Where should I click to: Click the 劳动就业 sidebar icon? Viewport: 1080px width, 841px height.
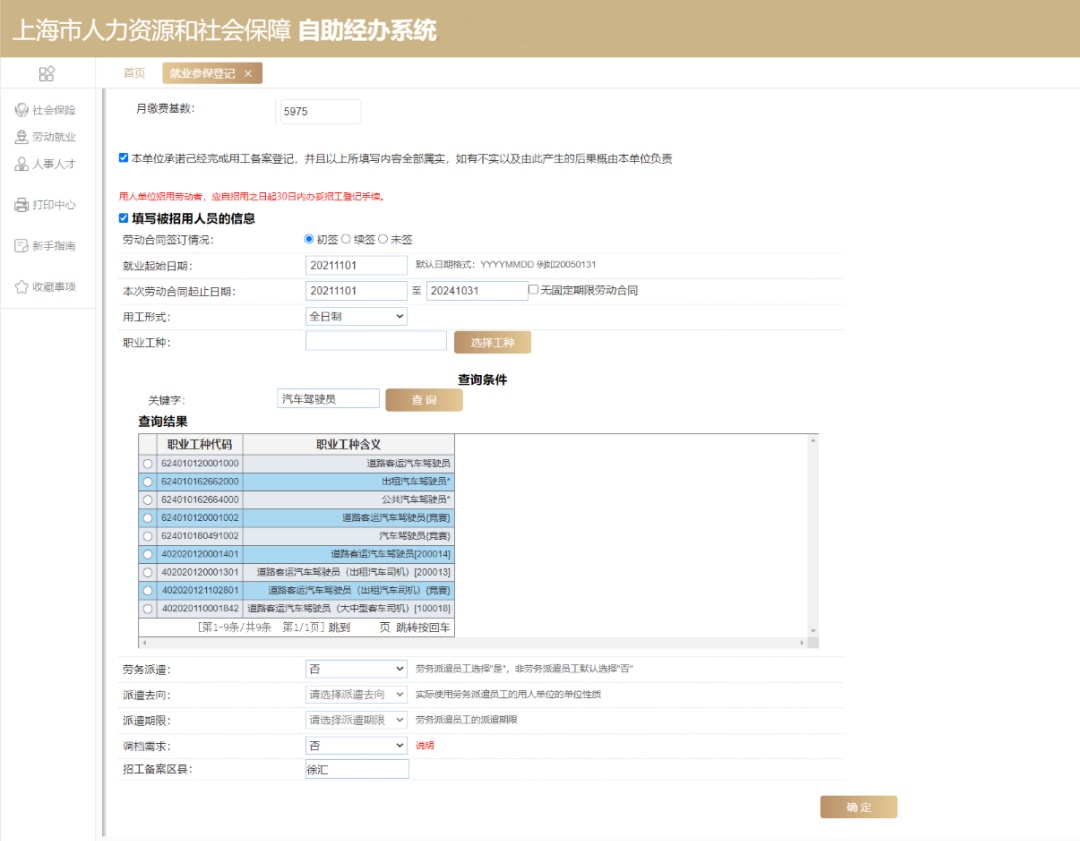pyautogui.click(x=21, y=137)
